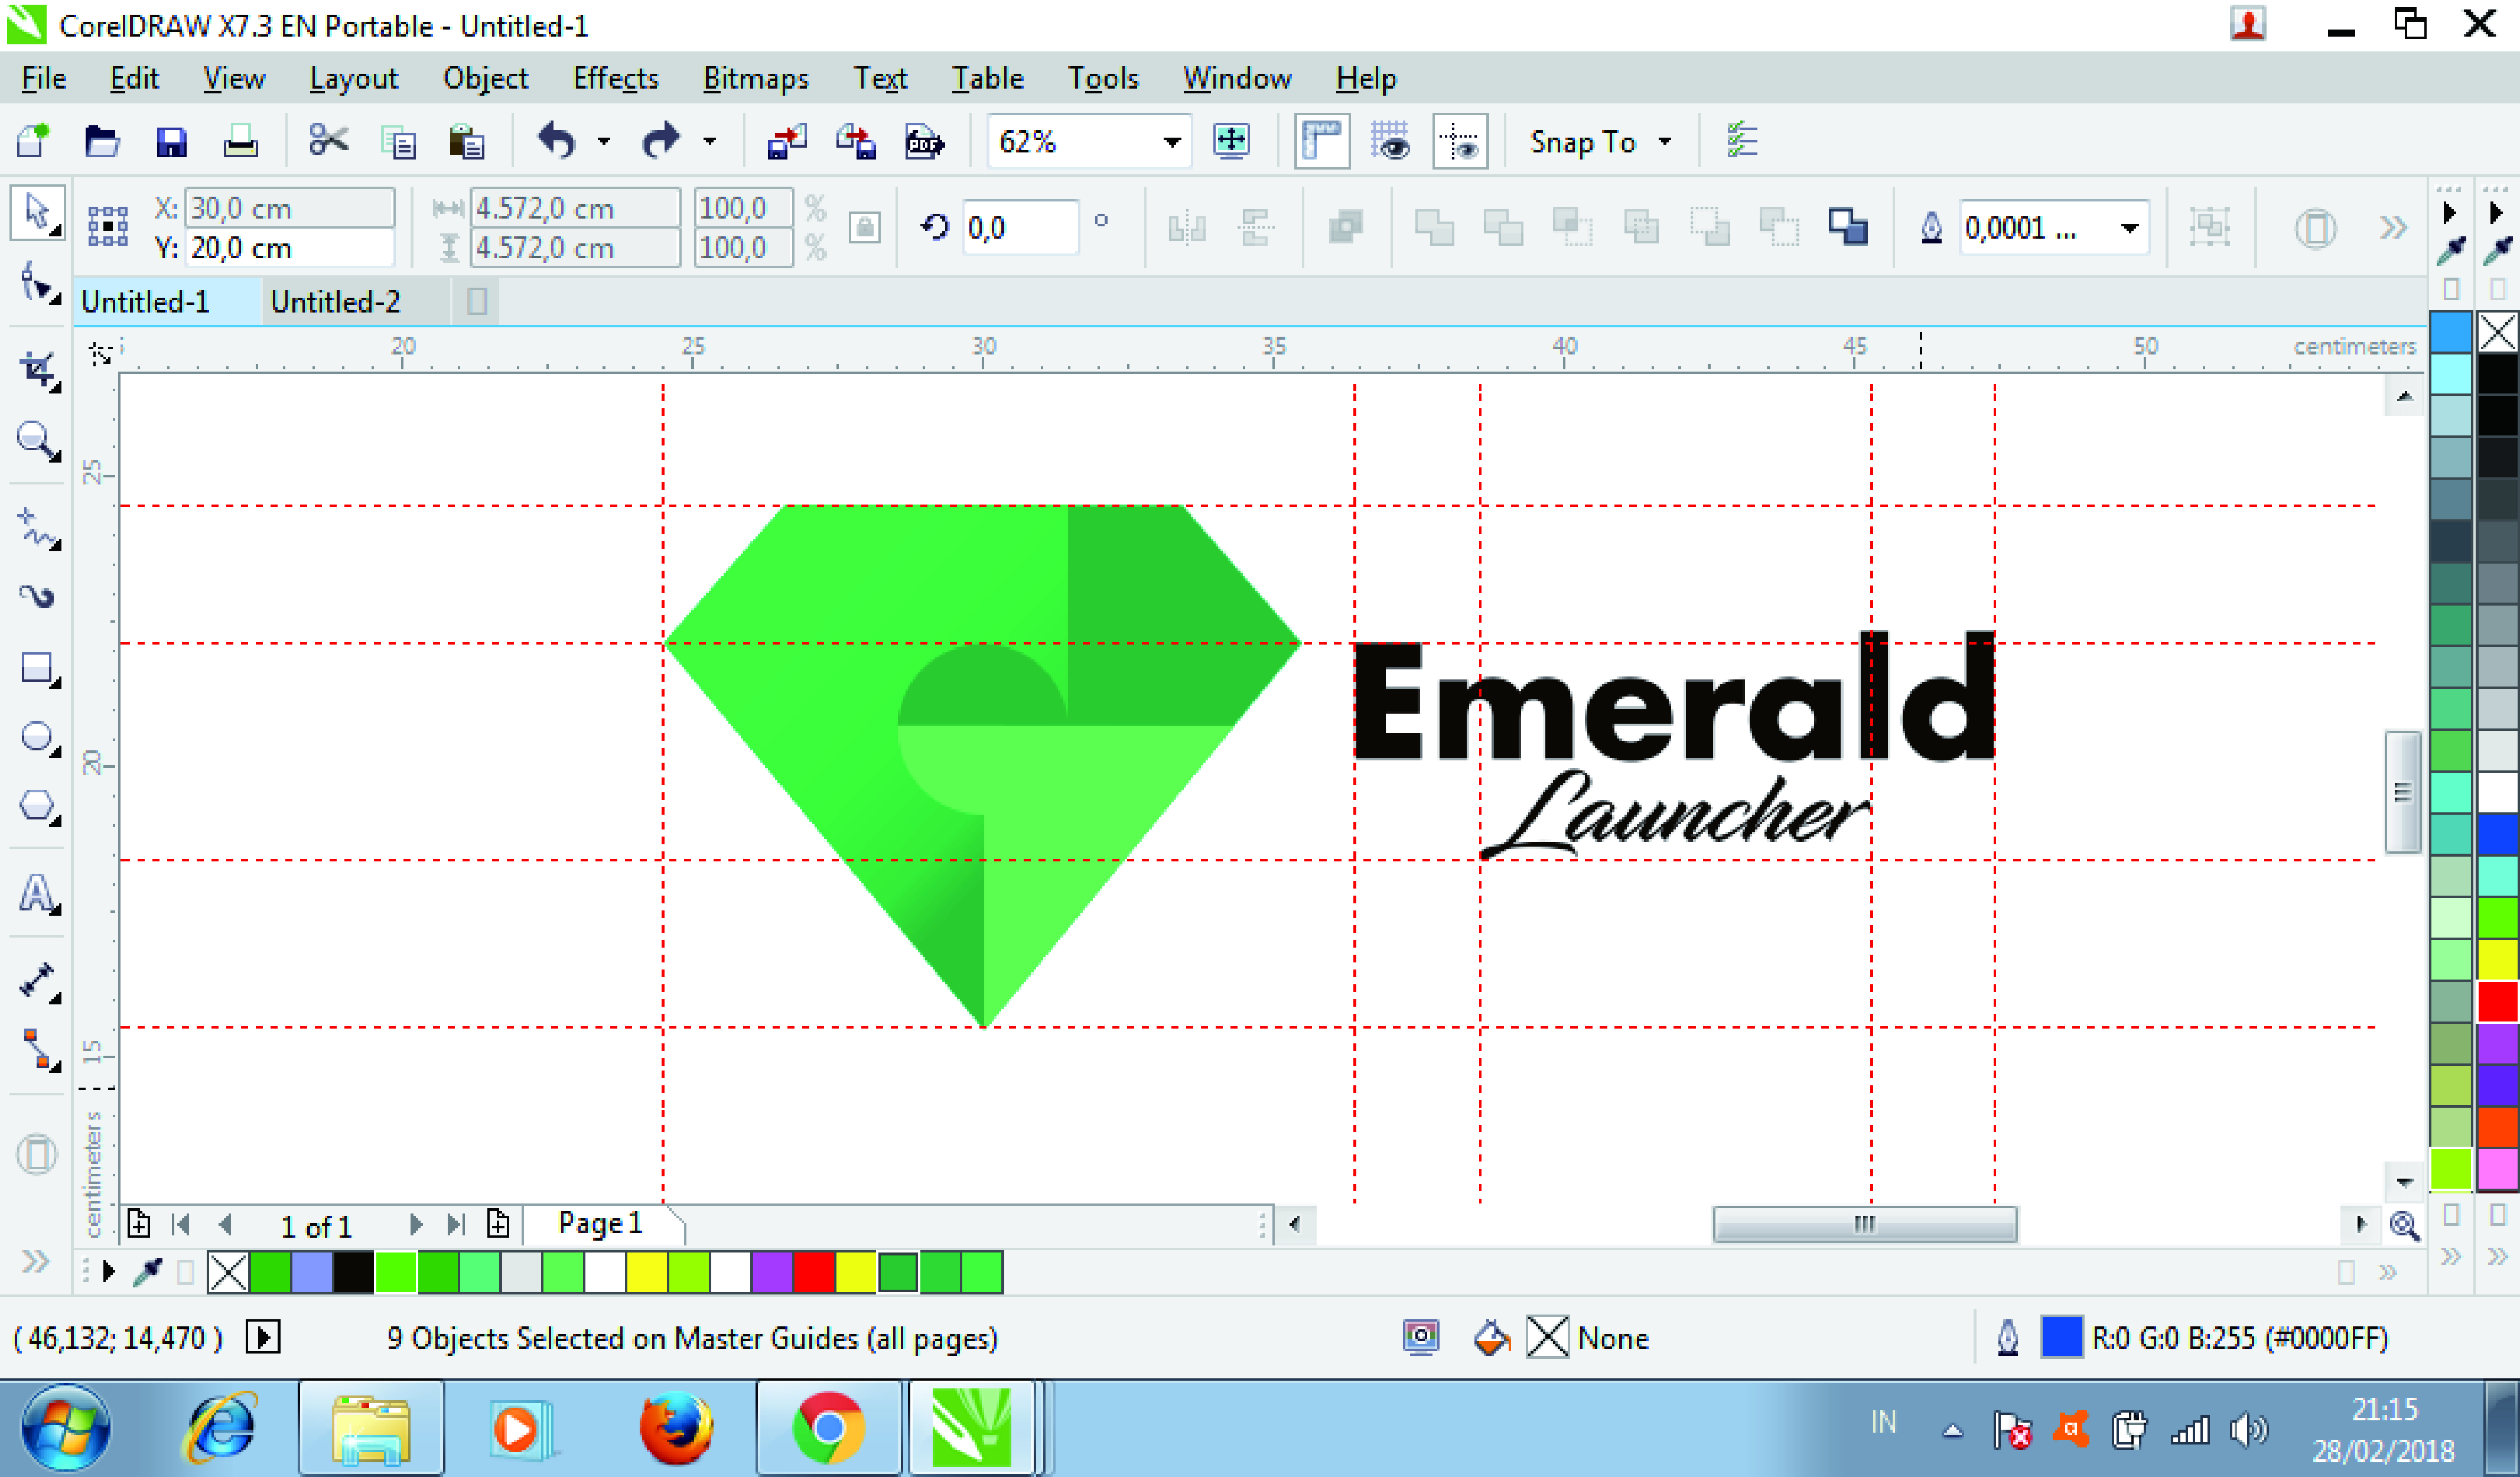Open the Effects menu

pos(615,78)
